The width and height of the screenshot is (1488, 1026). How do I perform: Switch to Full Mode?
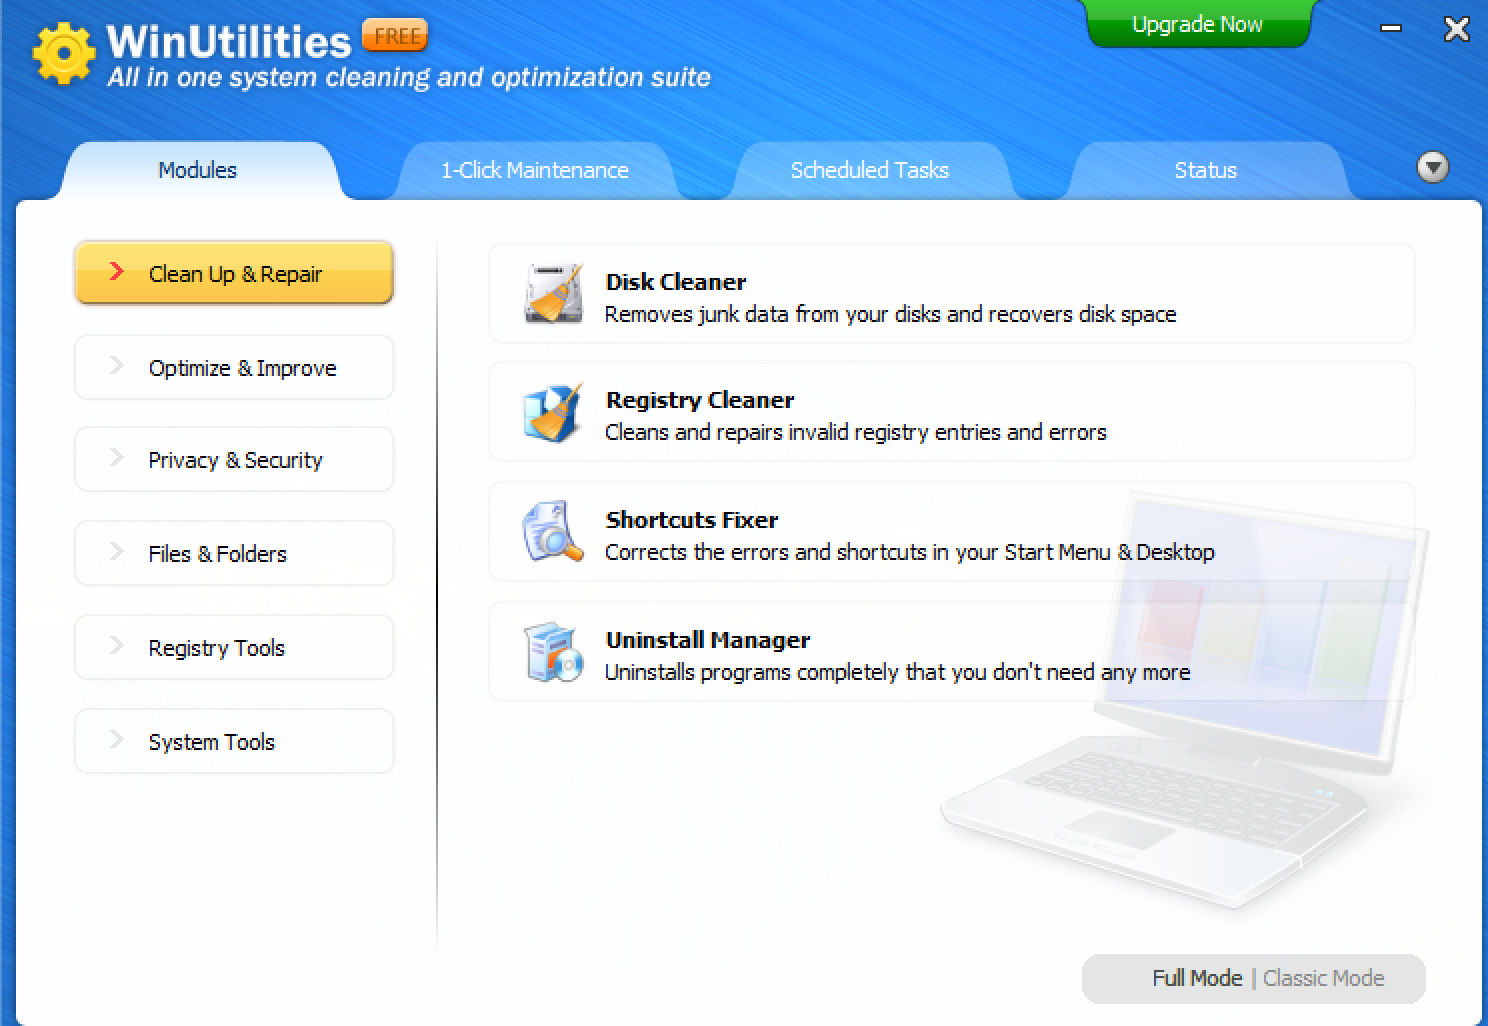click(1197, 978)
